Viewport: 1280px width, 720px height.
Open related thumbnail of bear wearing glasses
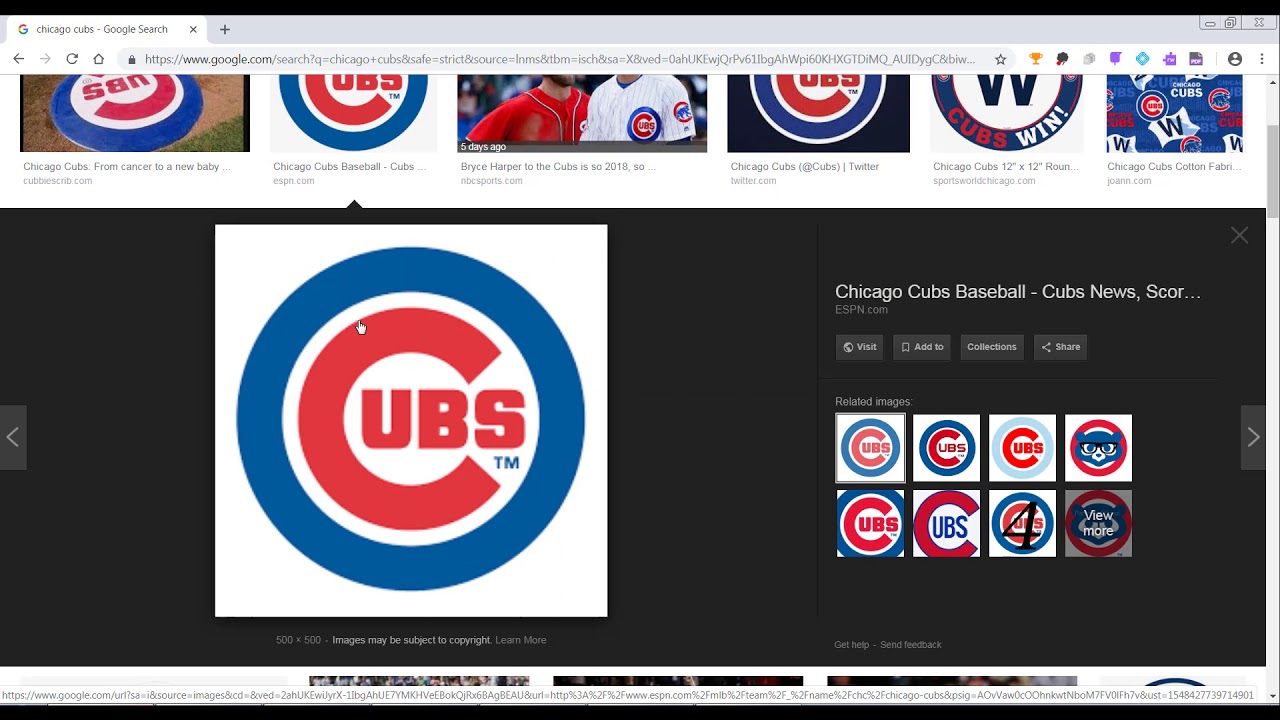(x=1099, y=448)
